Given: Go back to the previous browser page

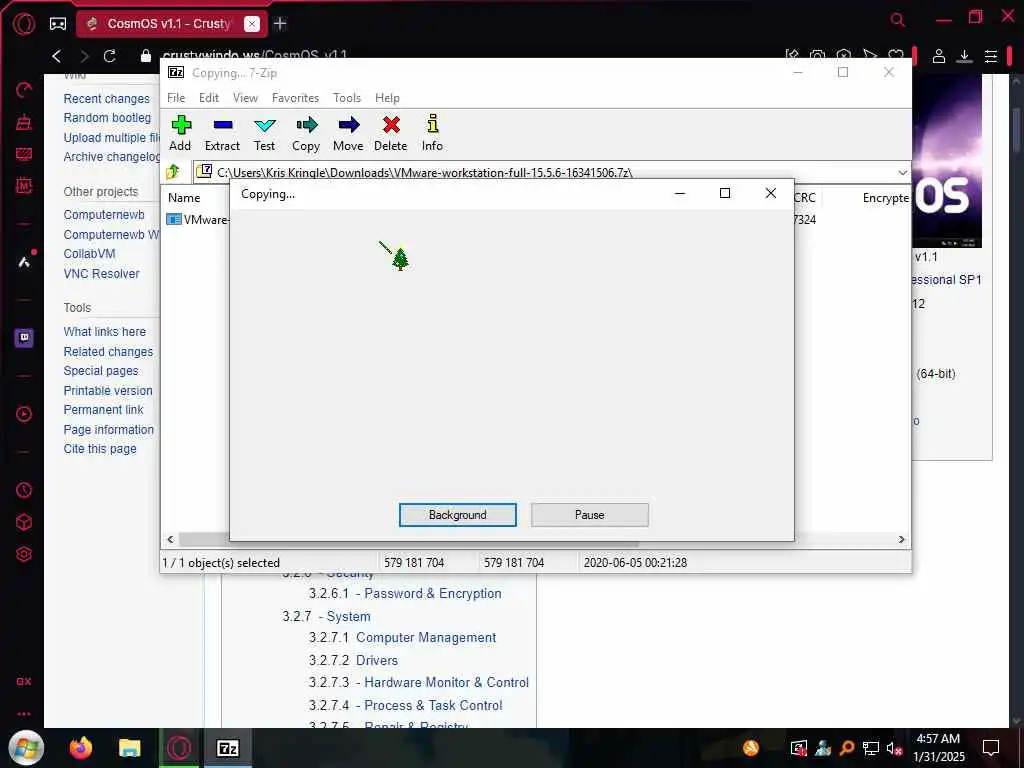Looking at the screenshot, I should point(57,56).
